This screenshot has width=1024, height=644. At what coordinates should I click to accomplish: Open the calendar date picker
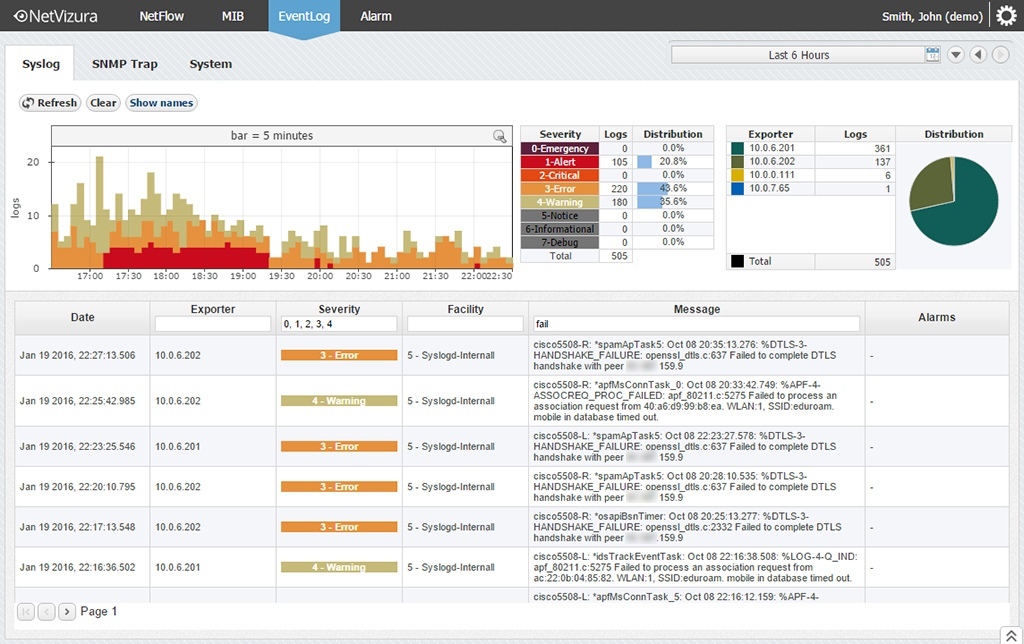[933, 55]
